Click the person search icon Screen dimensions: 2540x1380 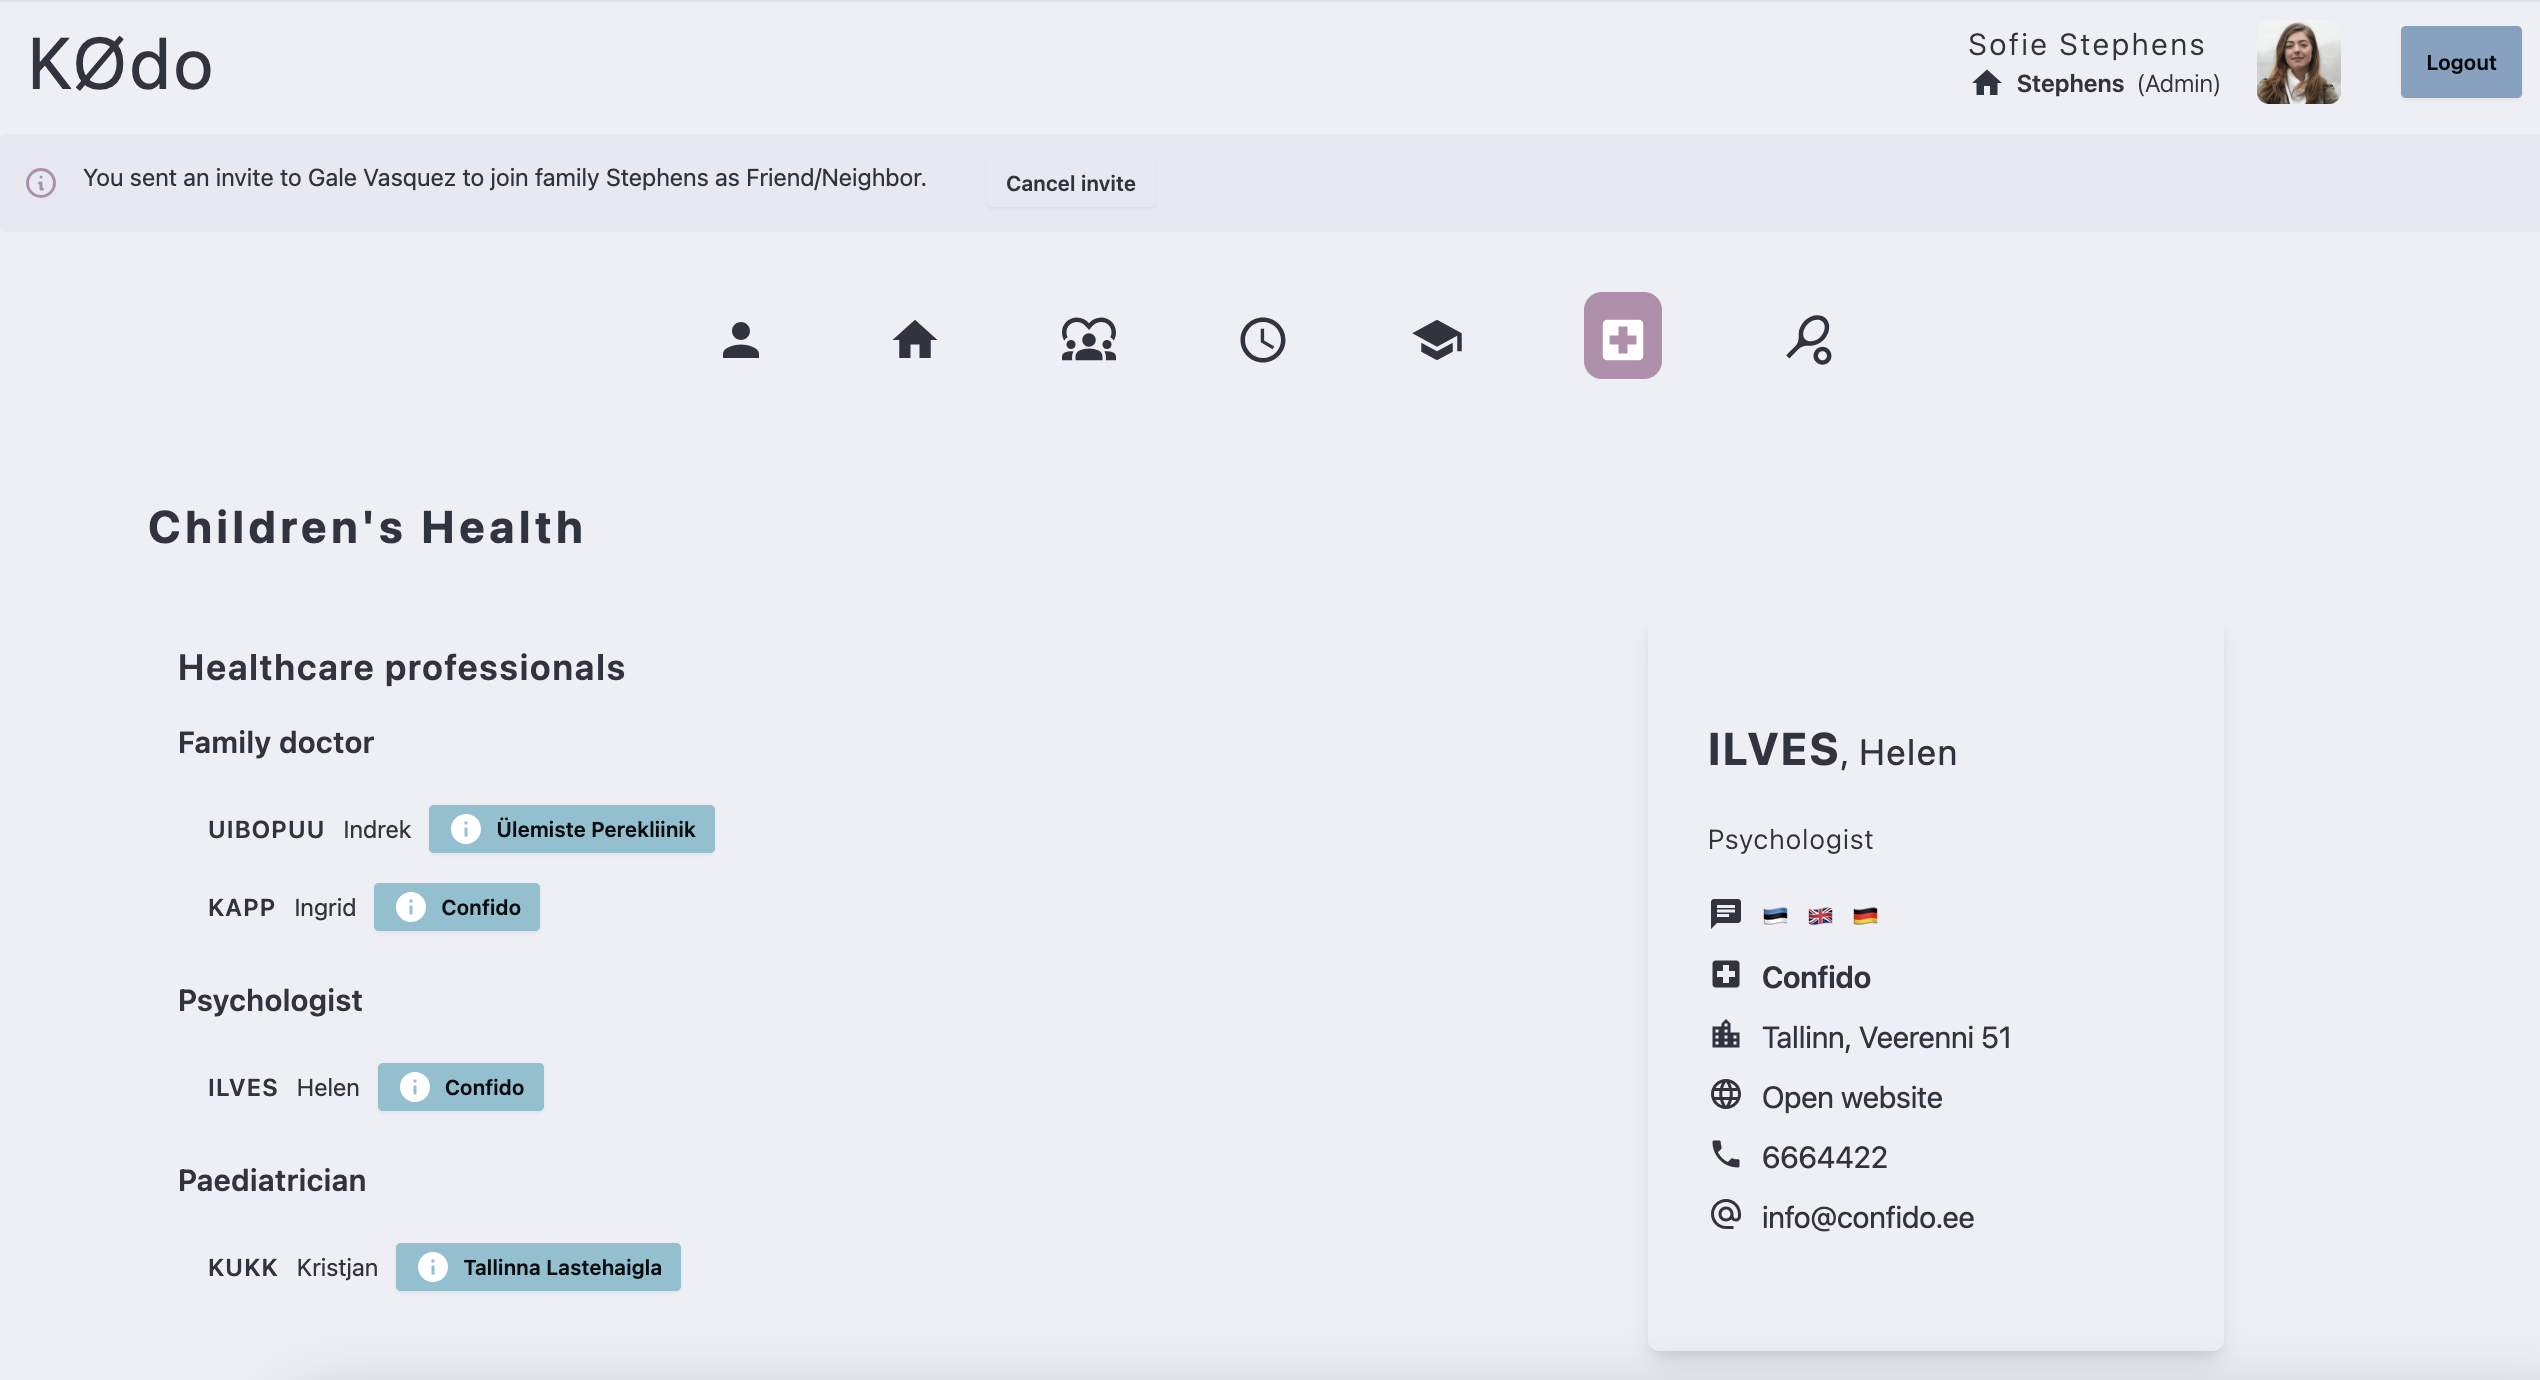(x=1809, y=340)
